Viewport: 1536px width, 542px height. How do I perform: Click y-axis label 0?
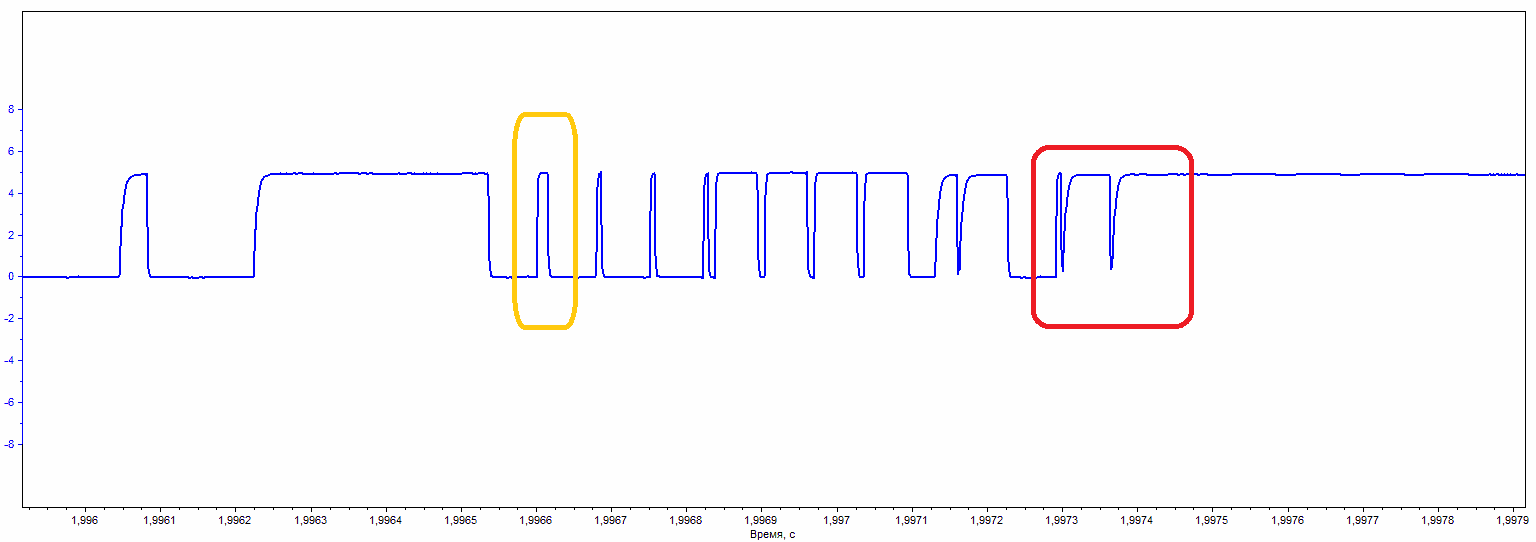click(9, 277)
